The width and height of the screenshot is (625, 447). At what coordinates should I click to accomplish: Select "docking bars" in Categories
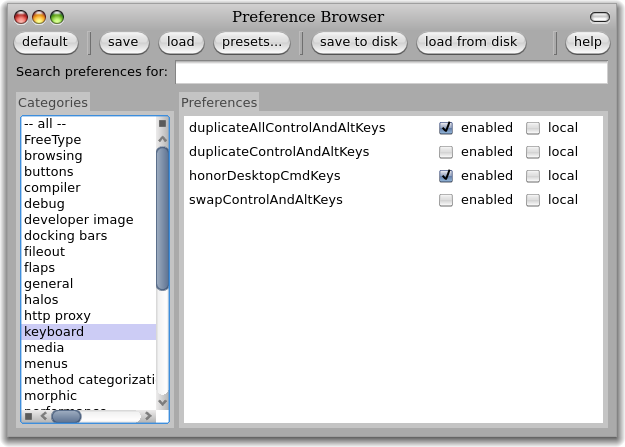(65, 236)
